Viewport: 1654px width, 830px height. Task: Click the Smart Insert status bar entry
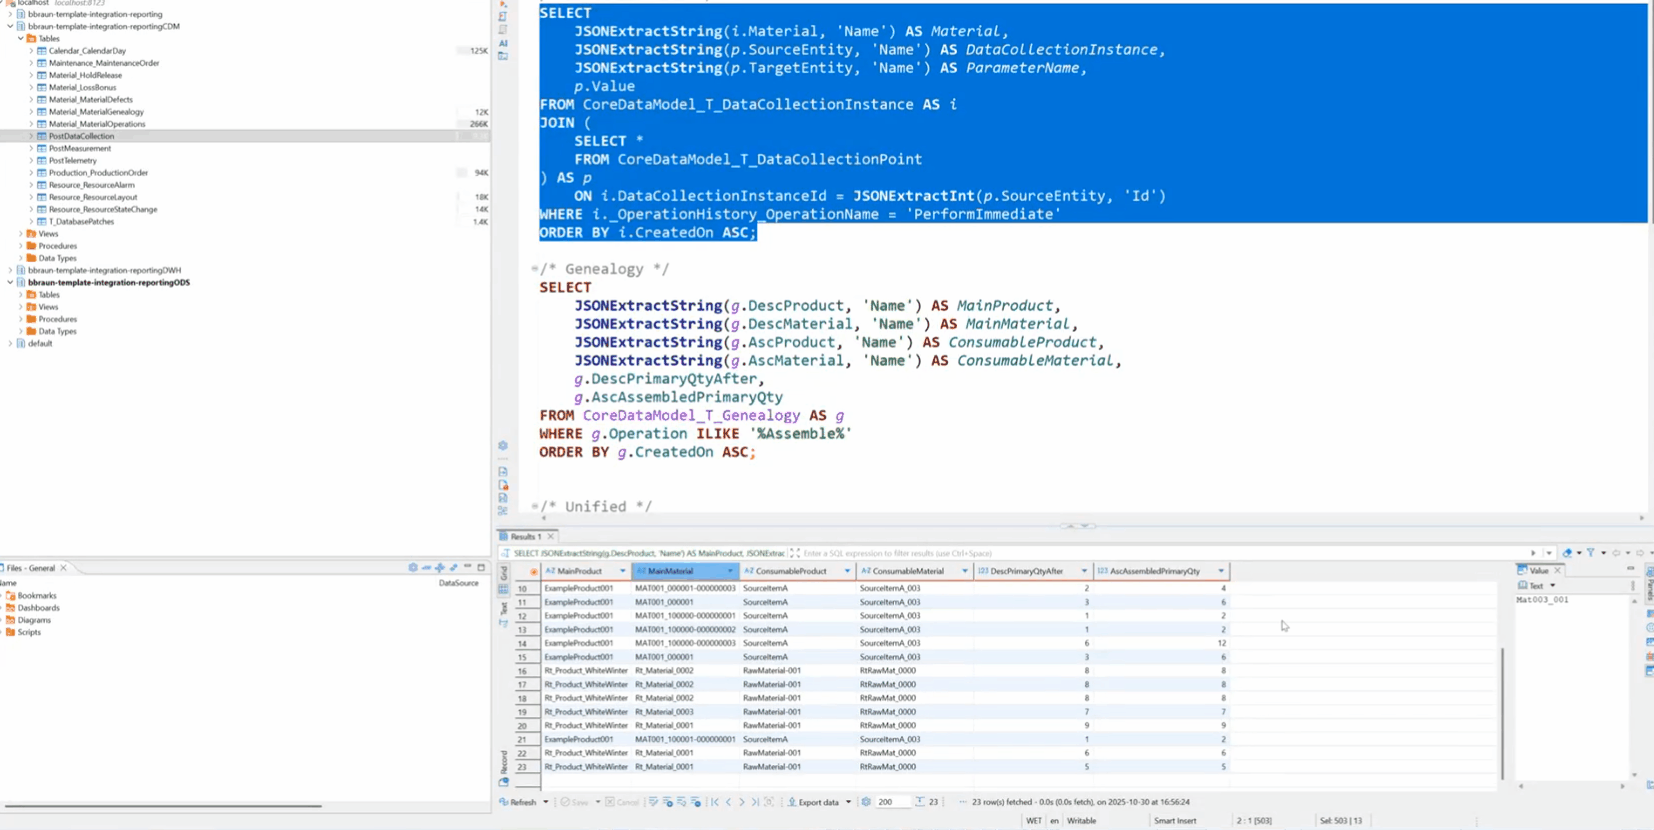[x=1175, y=821]
